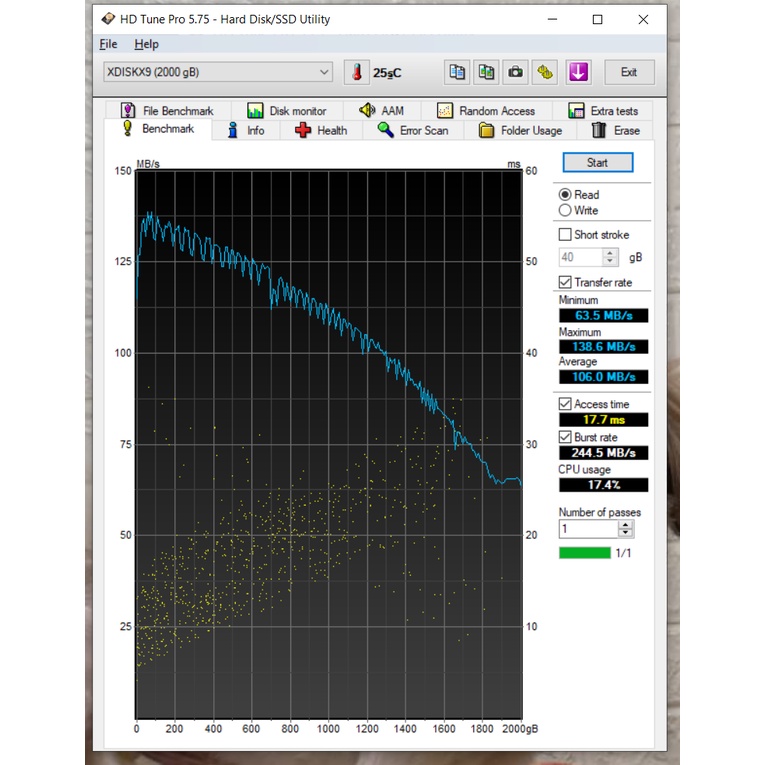Switch to the Folder Usage tab
Screen dimensions: 765x765
click(x=520, y=130)
